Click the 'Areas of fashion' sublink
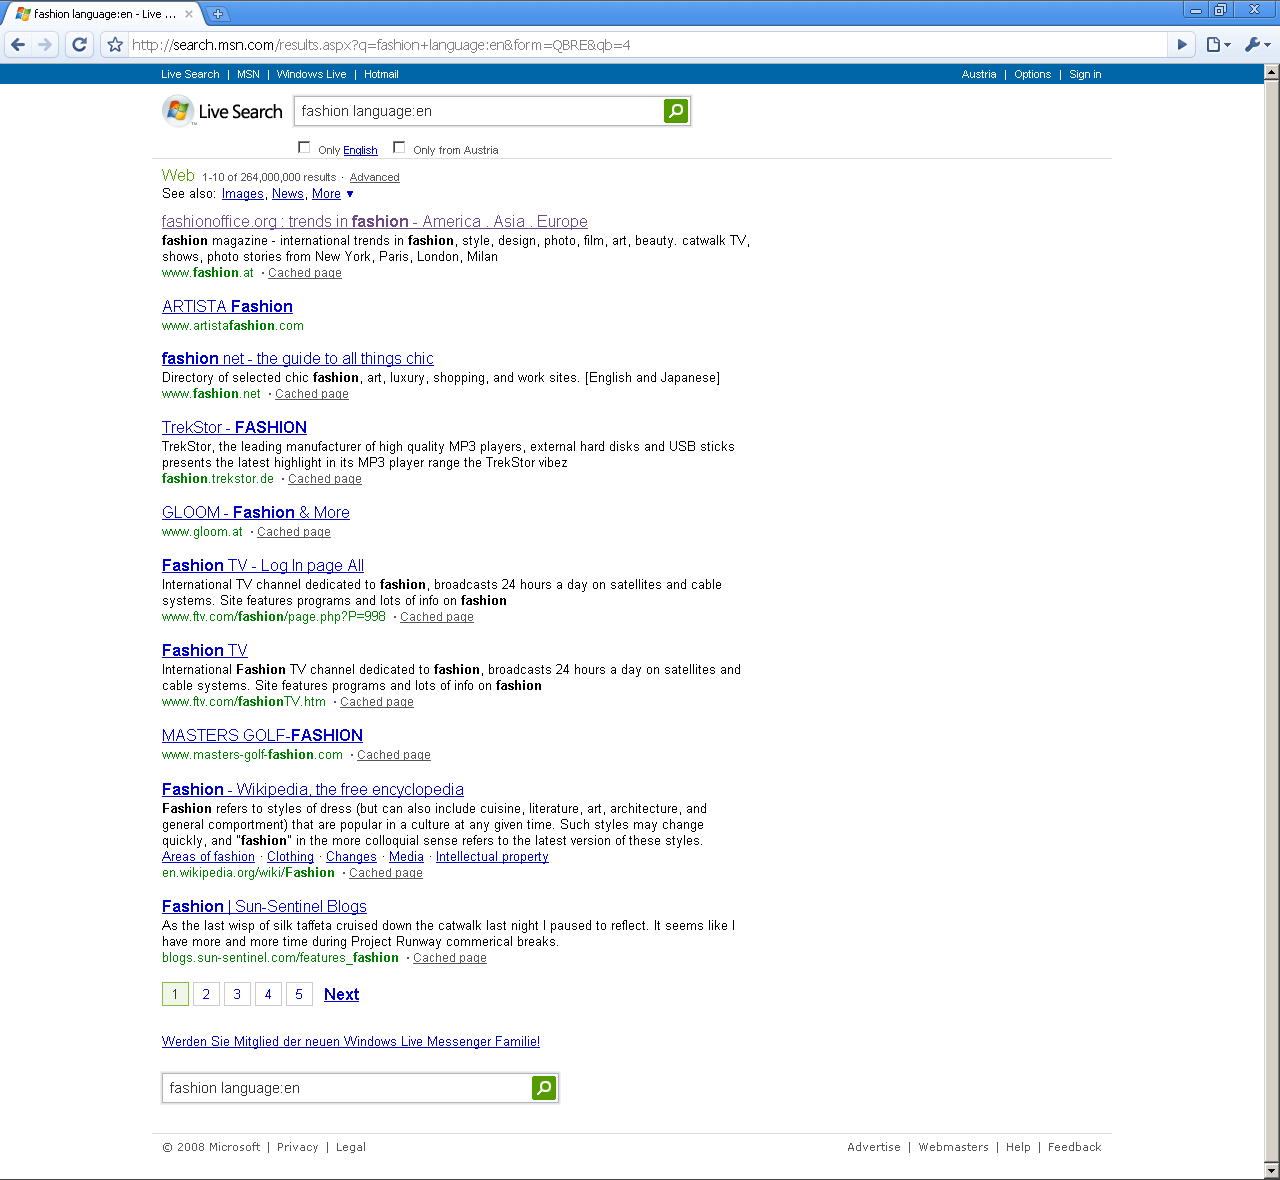Viewport: 1280px width, 1180px height. coord(208,857)
